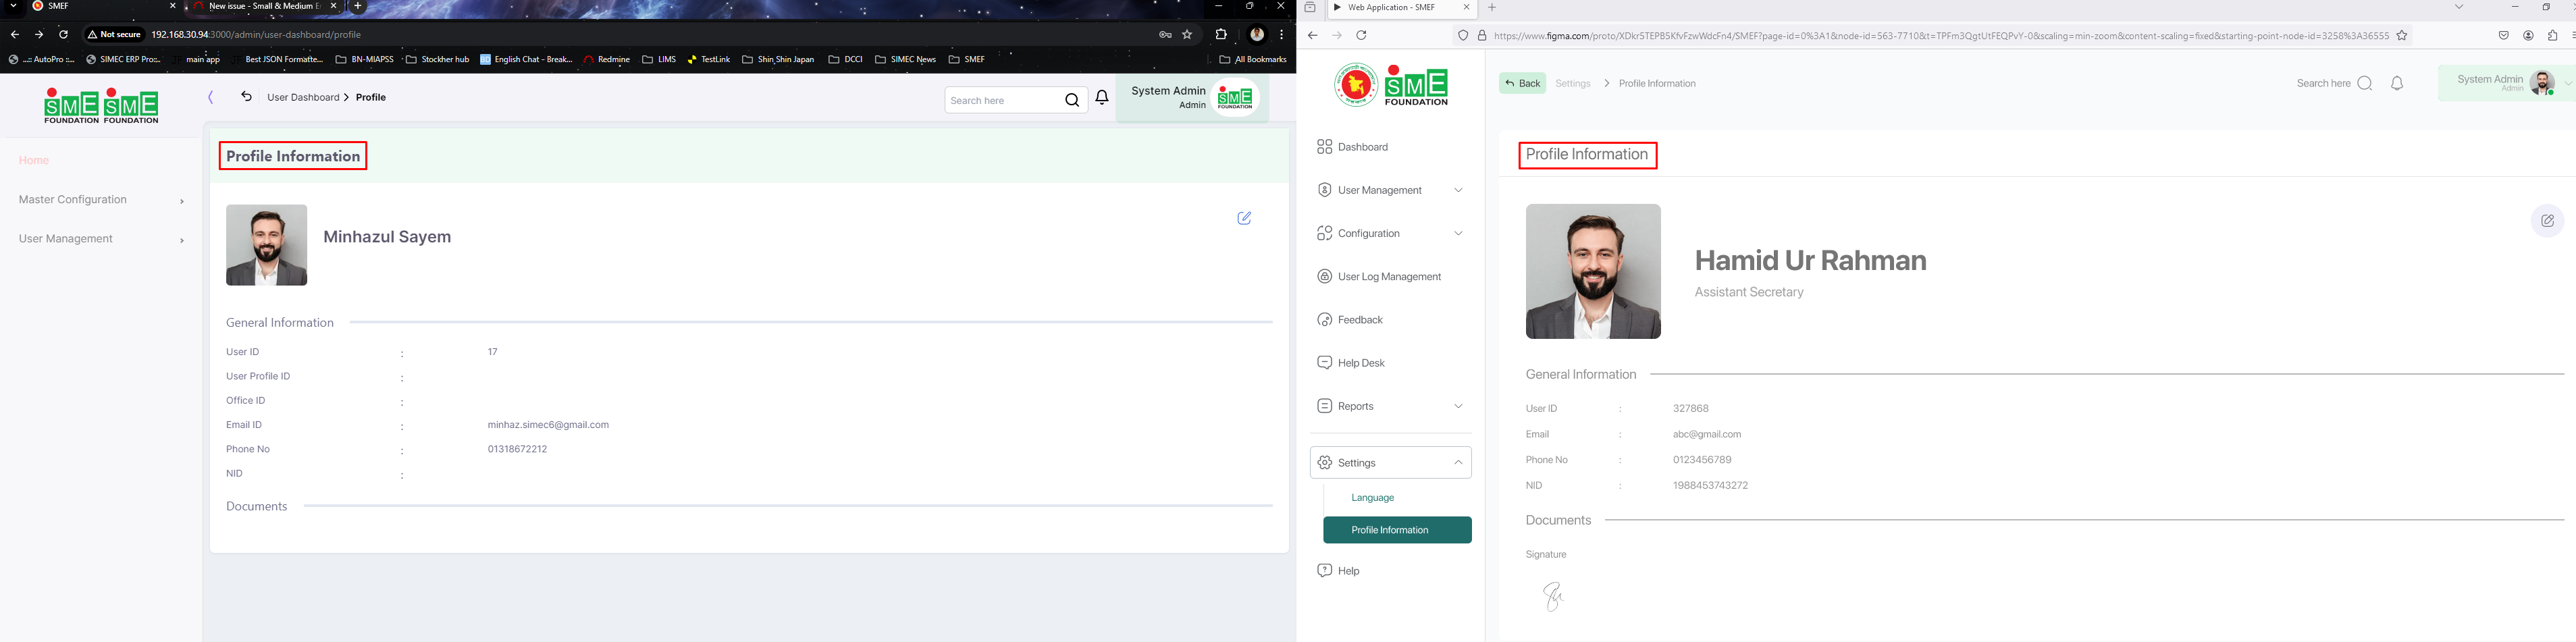Open Chrome three-dot menu
This screenshot has height=642, width=2576.
(x=1281, y=34)
